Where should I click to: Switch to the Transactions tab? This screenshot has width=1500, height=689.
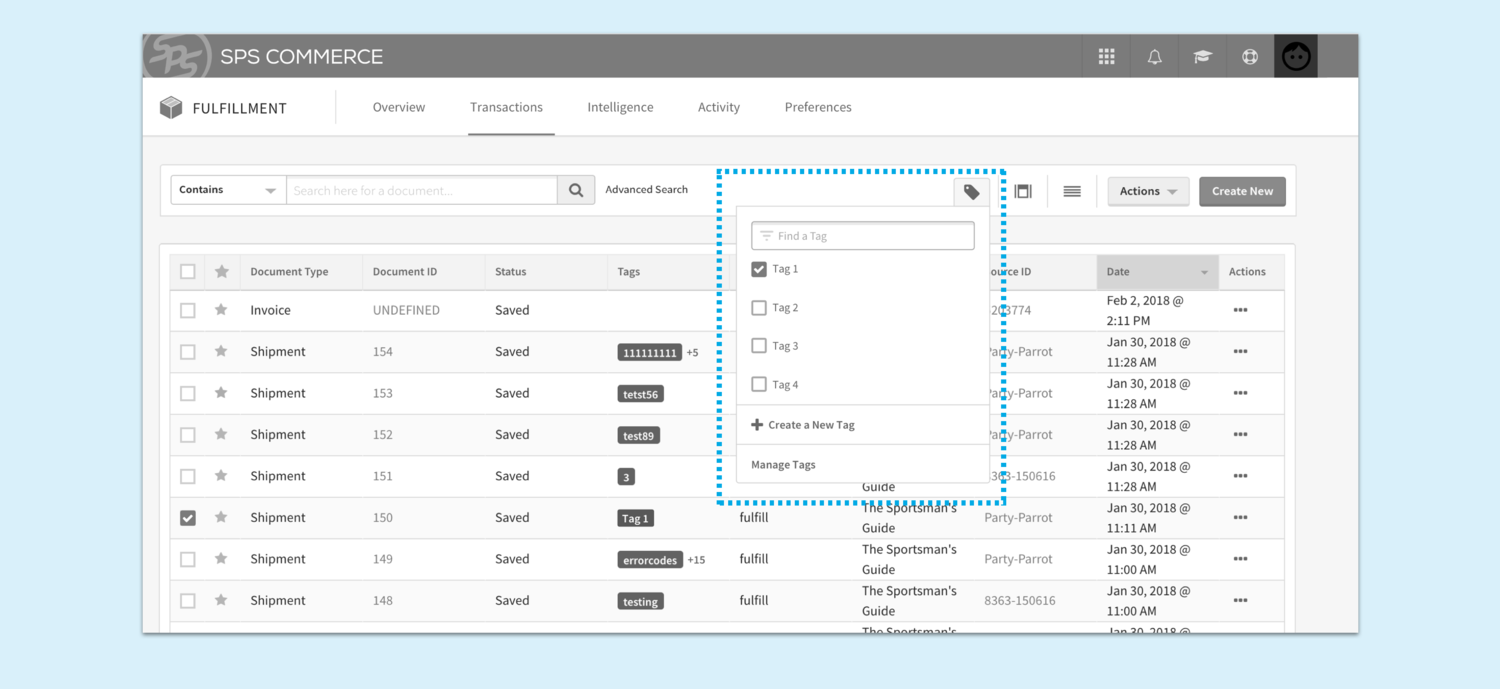coord(507,107)
